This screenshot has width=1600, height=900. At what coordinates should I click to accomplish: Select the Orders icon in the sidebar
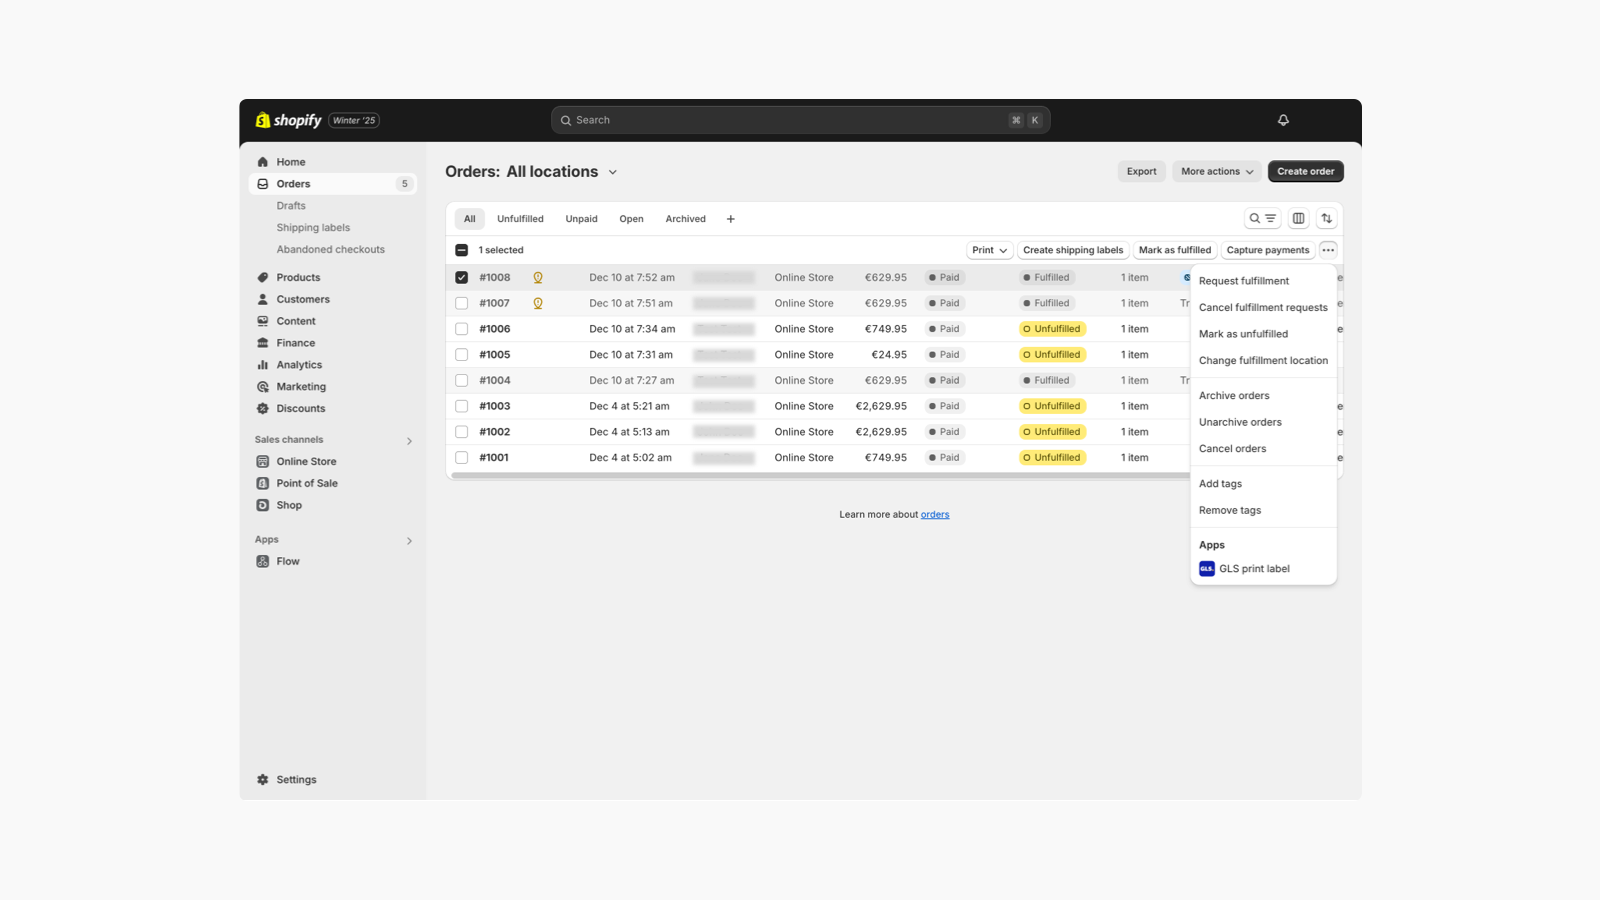(x=262, y=183)
